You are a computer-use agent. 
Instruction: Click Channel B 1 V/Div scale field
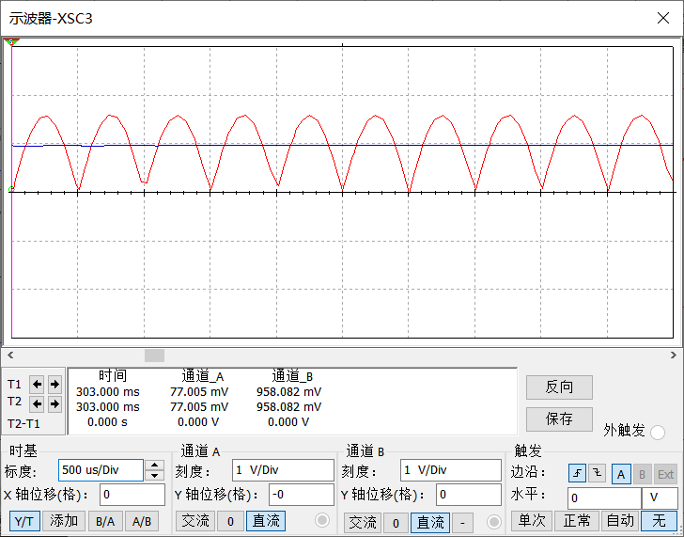click(x=451, y=470)
